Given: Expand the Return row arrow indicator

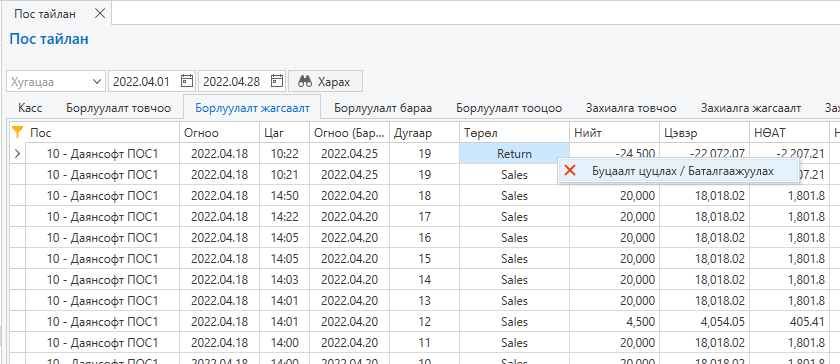Looking at the screenshot, I should pyautogui.click(x=17, y=154).
